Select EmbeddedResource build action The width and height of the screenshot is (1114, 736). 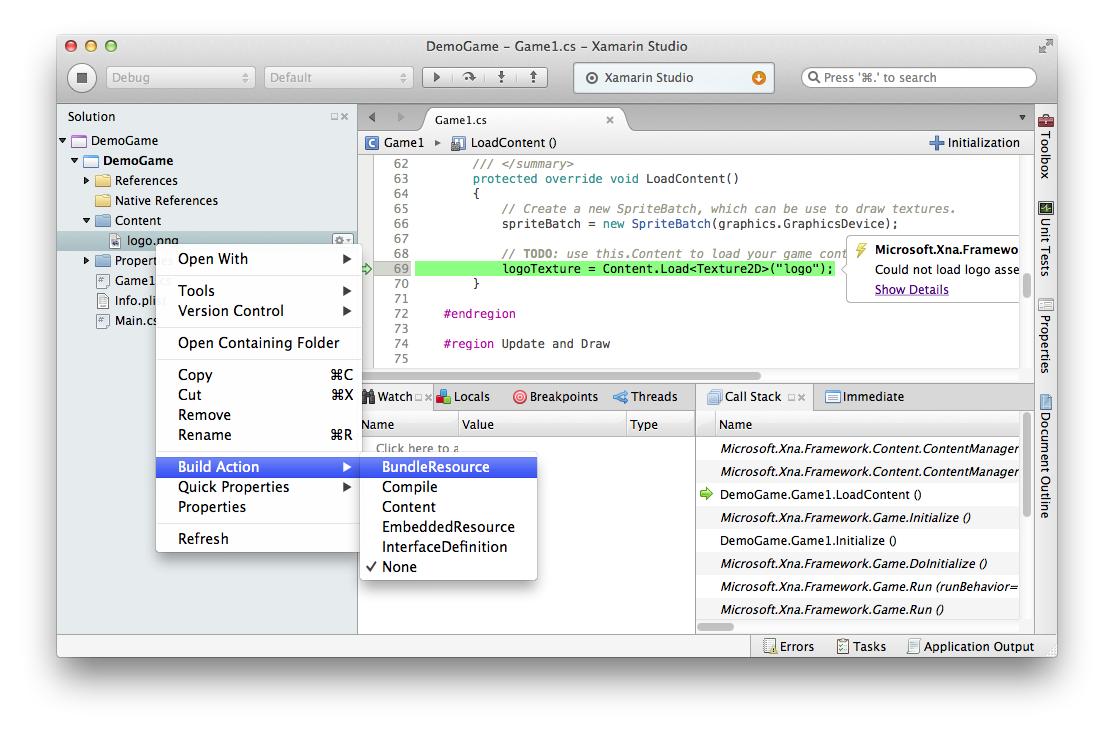point(448,527)
